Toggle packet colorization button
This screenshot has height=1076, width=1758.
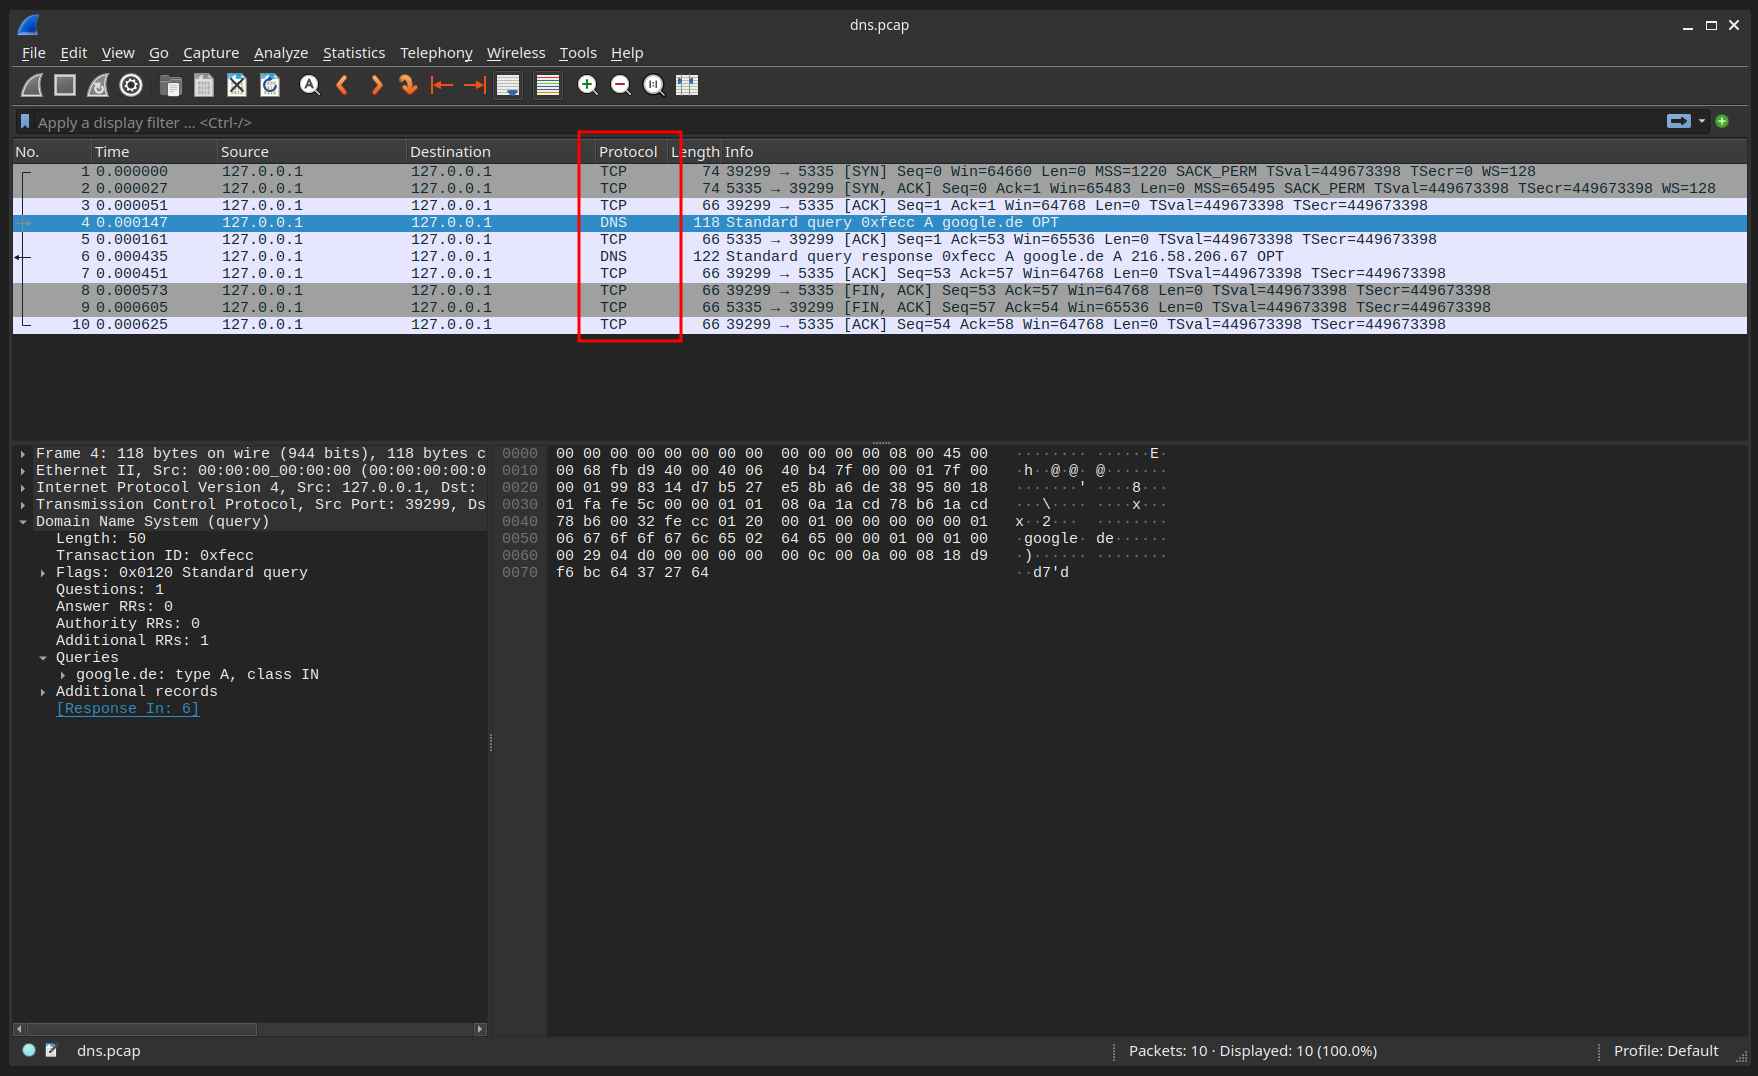(548, 86)
